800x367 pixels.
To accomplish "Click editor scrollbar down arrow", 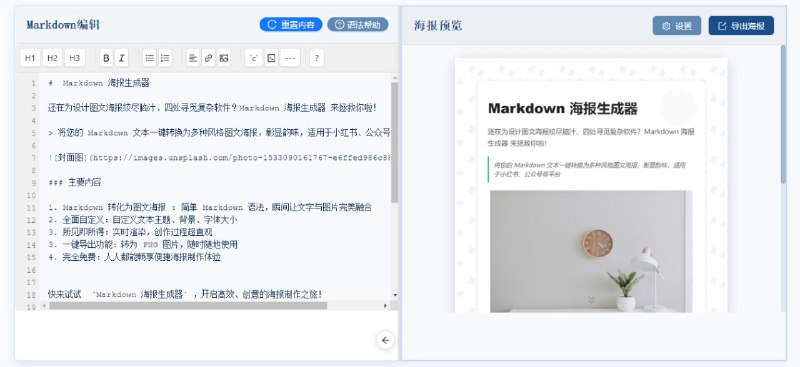I will [x=395, y=295].
